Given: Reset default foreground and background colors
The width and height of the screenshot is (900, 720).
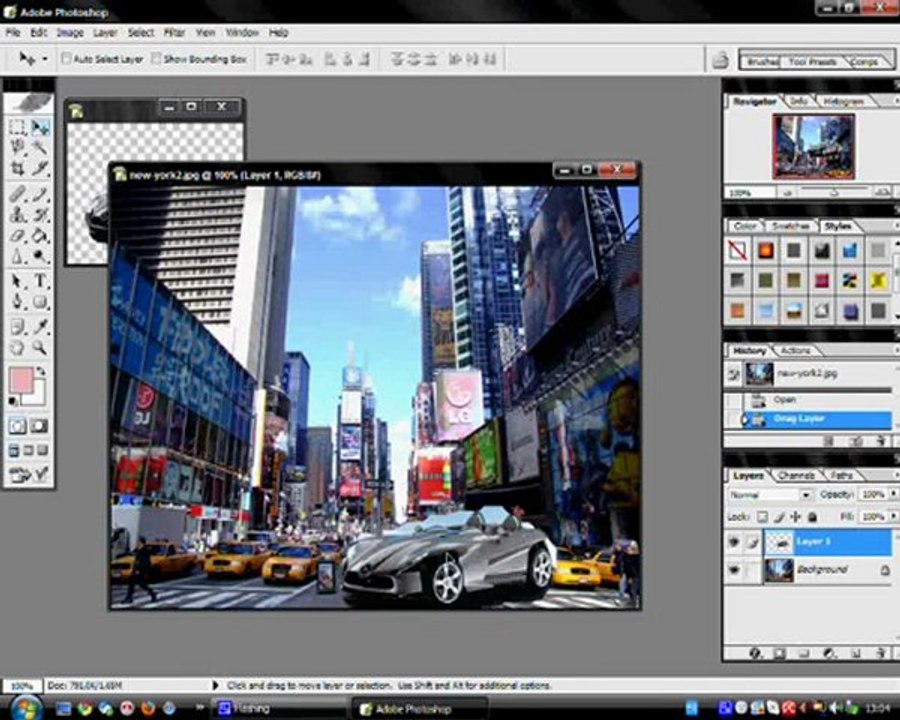Looking at the screenshot, I should pyautogui.click(x=13, y=401).
